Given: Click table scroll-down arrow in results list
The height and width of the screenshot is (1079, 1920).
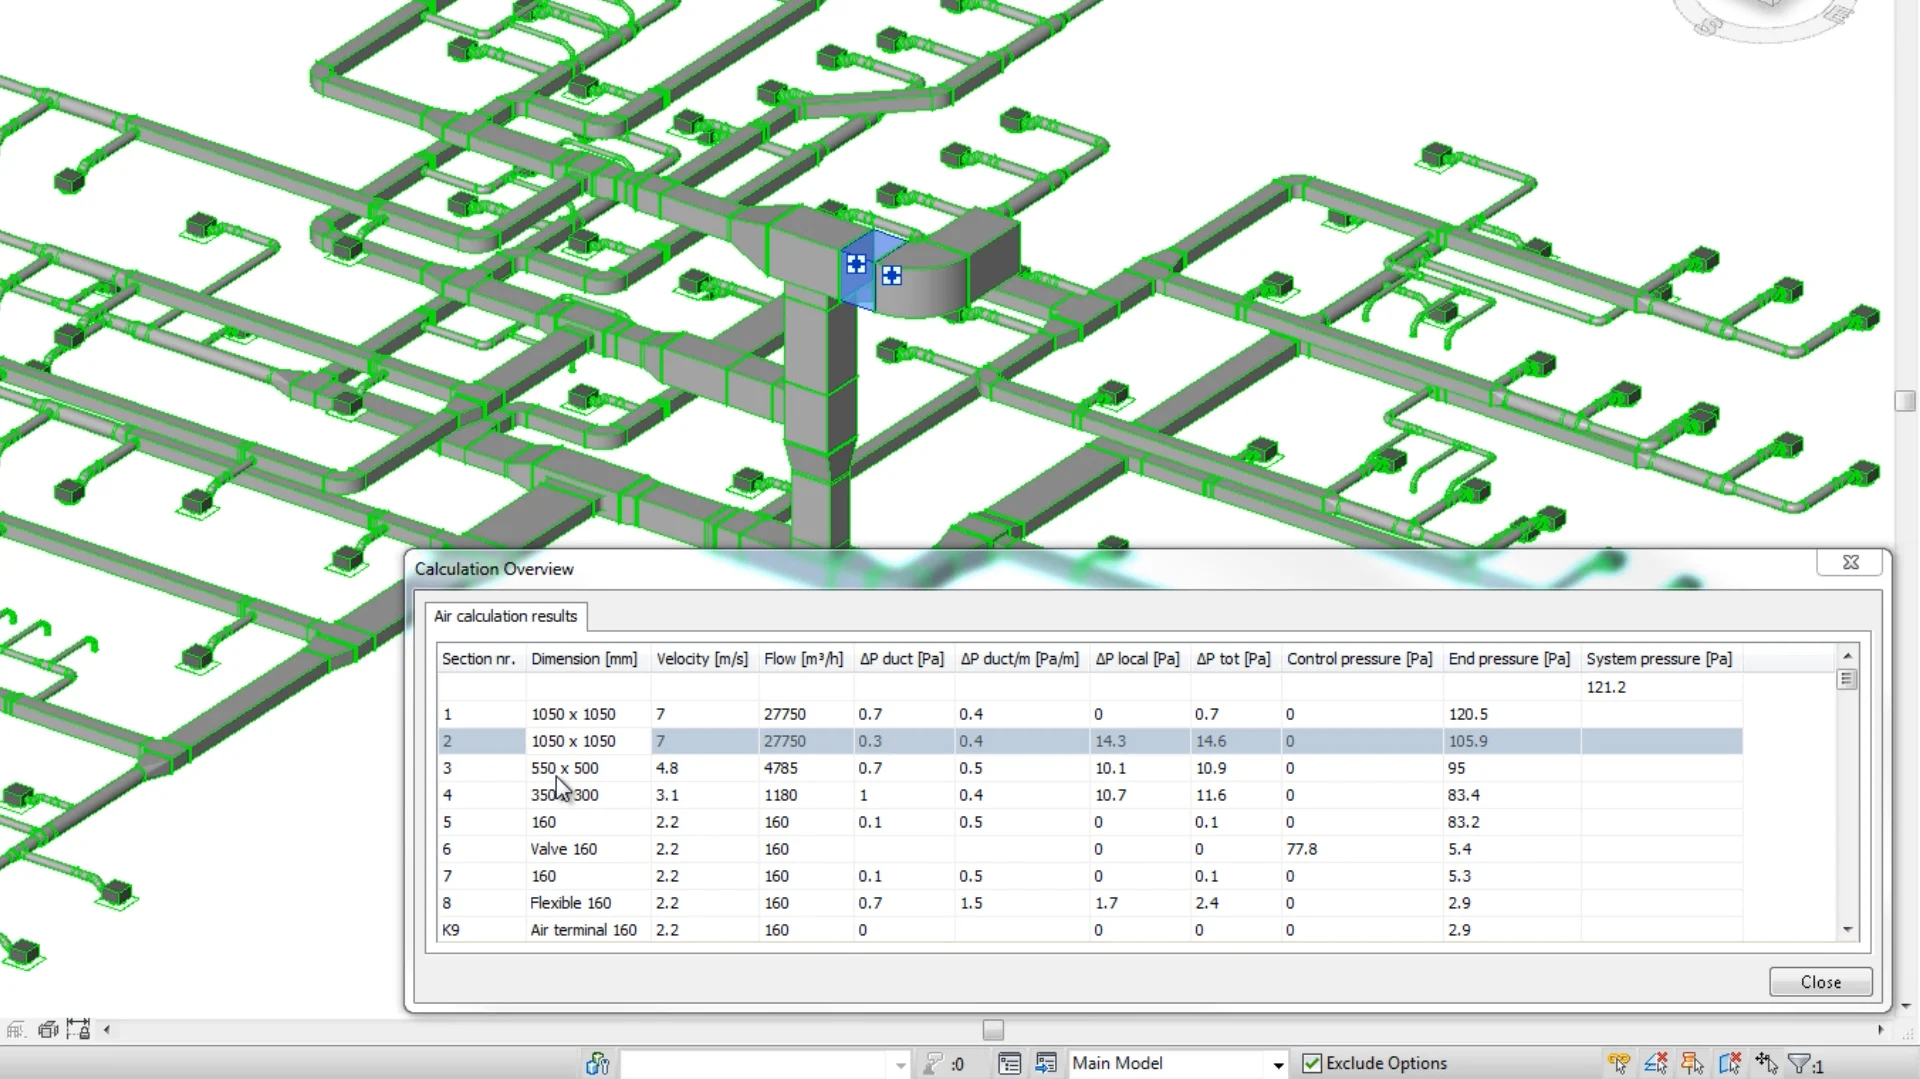Looking at the screenshot, I should pos(1847,929).
